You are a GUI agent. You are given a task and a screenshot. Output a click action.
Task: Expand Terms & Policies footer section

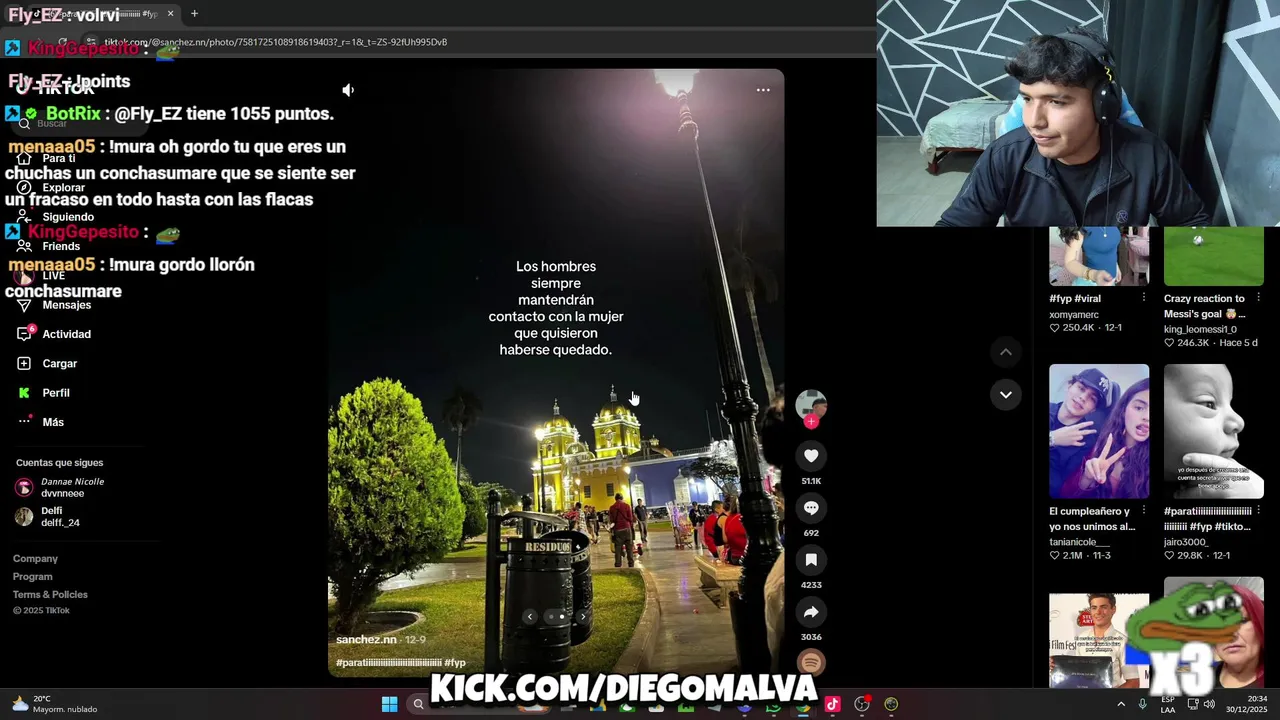(50, 595)
